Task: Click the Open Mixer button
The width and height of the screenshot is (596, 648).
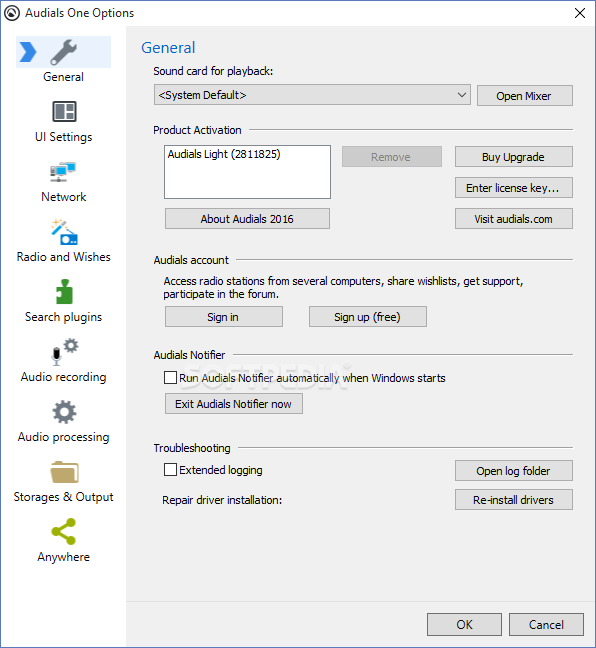Action: [x=524, y=96]
